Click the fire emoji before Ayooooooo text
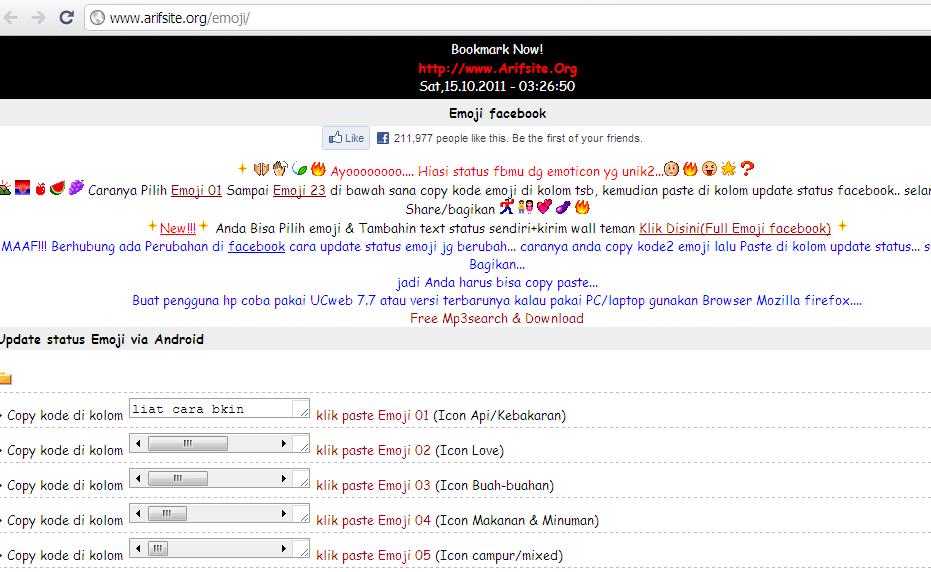This screenshot has width=931, height=572. pyautogui.click(x=318, y=169)
